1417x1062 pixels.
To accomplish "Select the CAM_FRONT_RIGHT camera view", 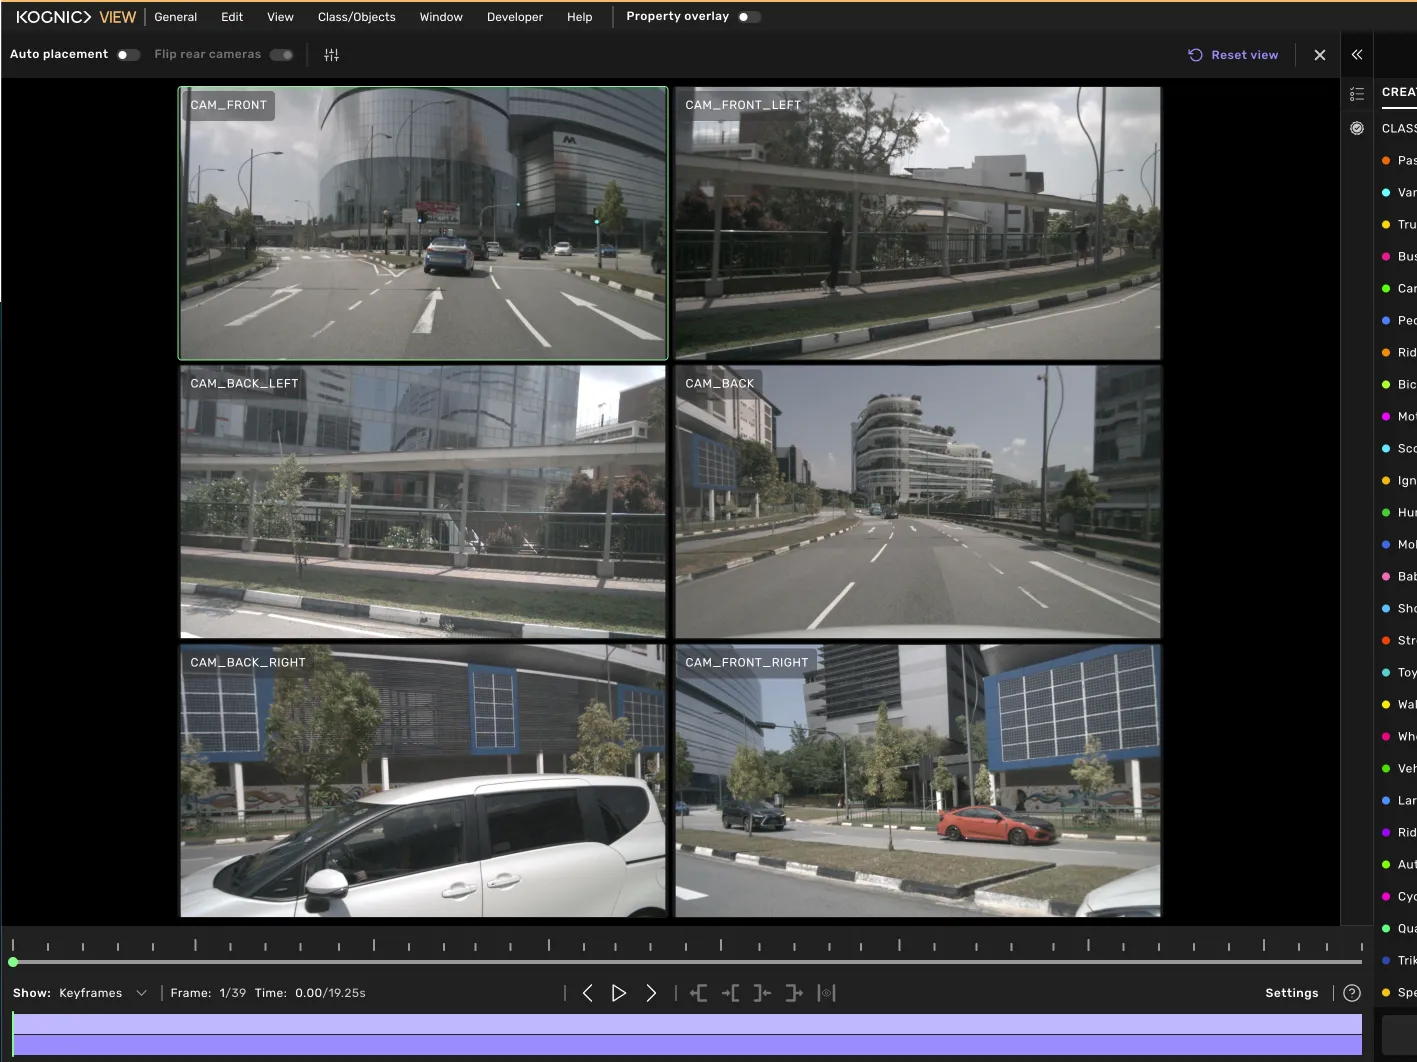I will pos(918,781).
